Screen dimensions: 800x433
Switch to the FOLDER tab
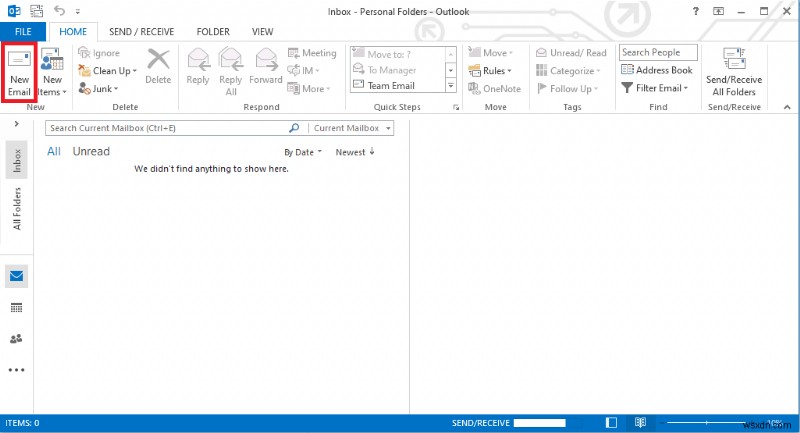point(213,32)
